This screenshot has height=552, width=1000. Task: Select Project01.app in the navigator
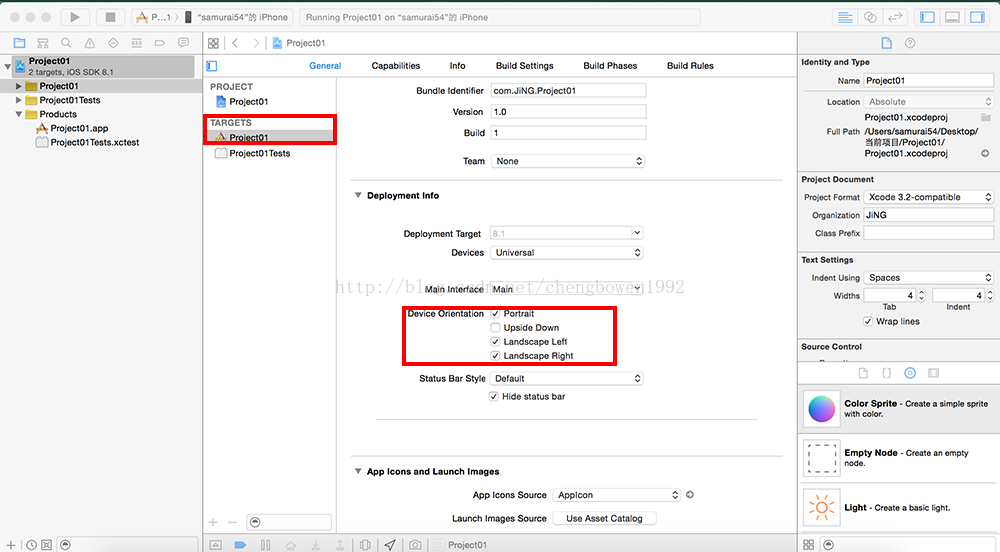coord(79,128)
